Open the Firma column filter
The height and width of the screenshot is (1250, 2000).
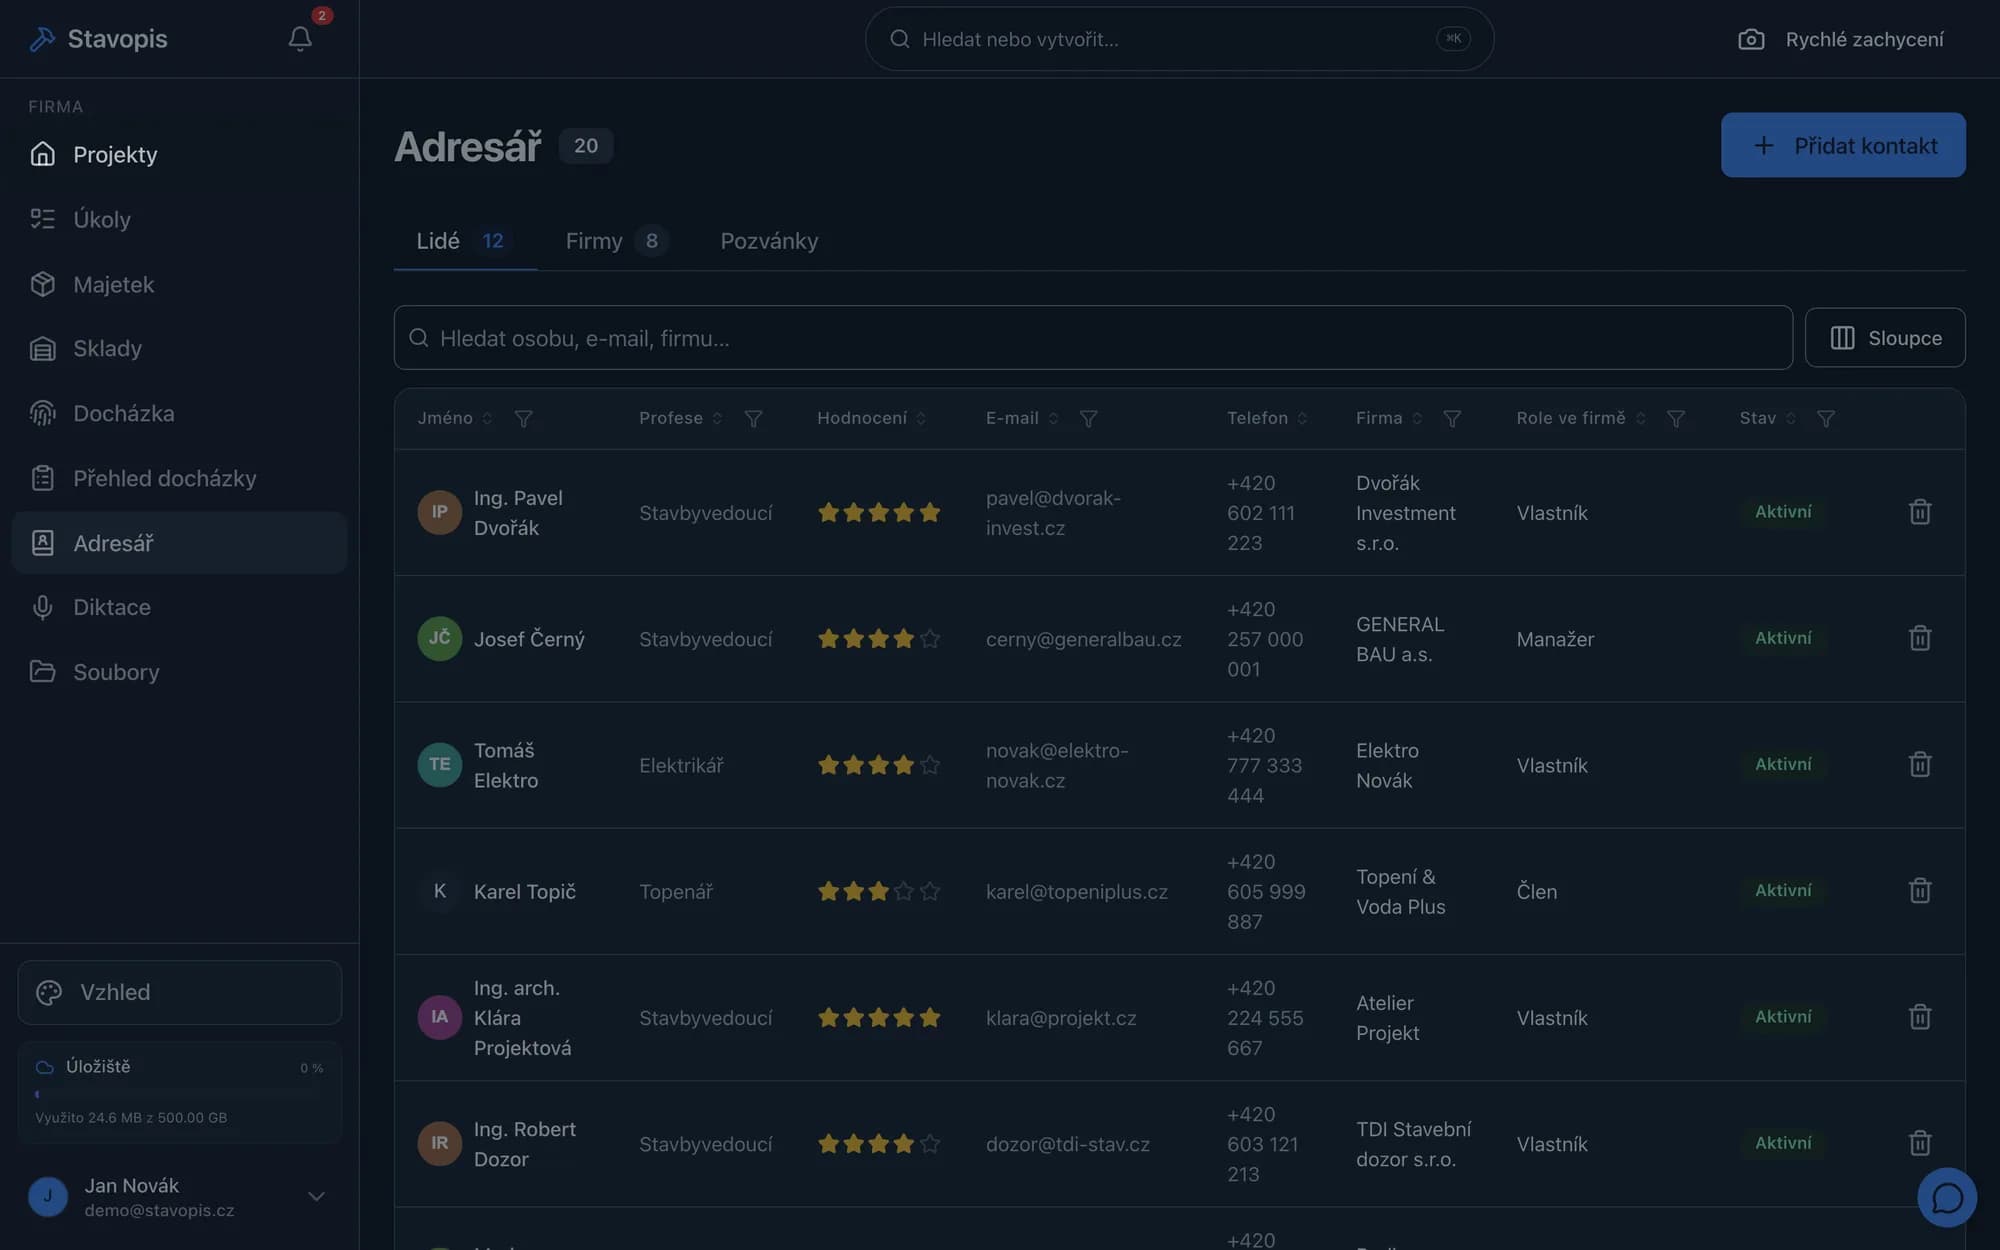1452,418
